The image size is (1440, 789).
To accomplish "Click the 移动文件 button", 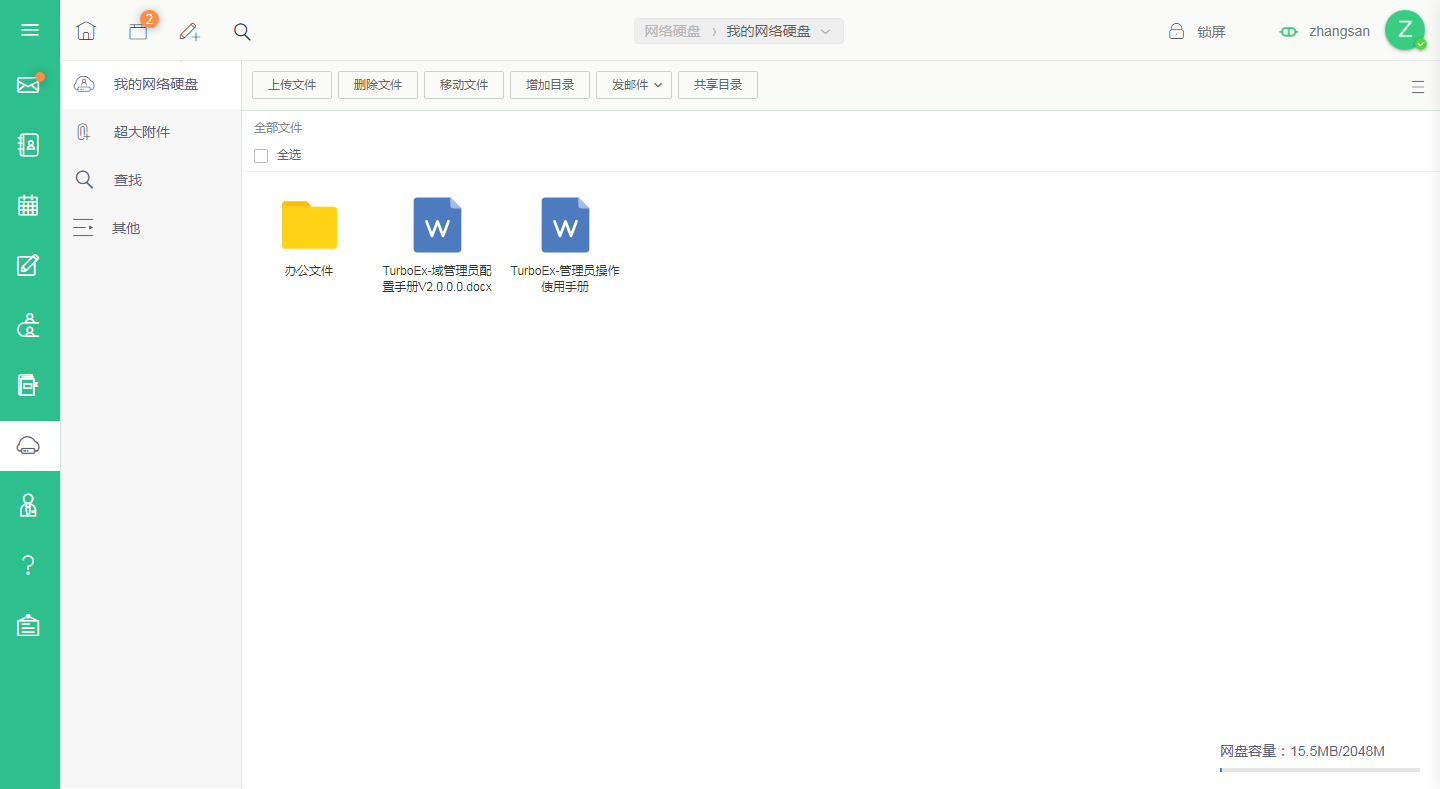I will [x=464, y=85].
